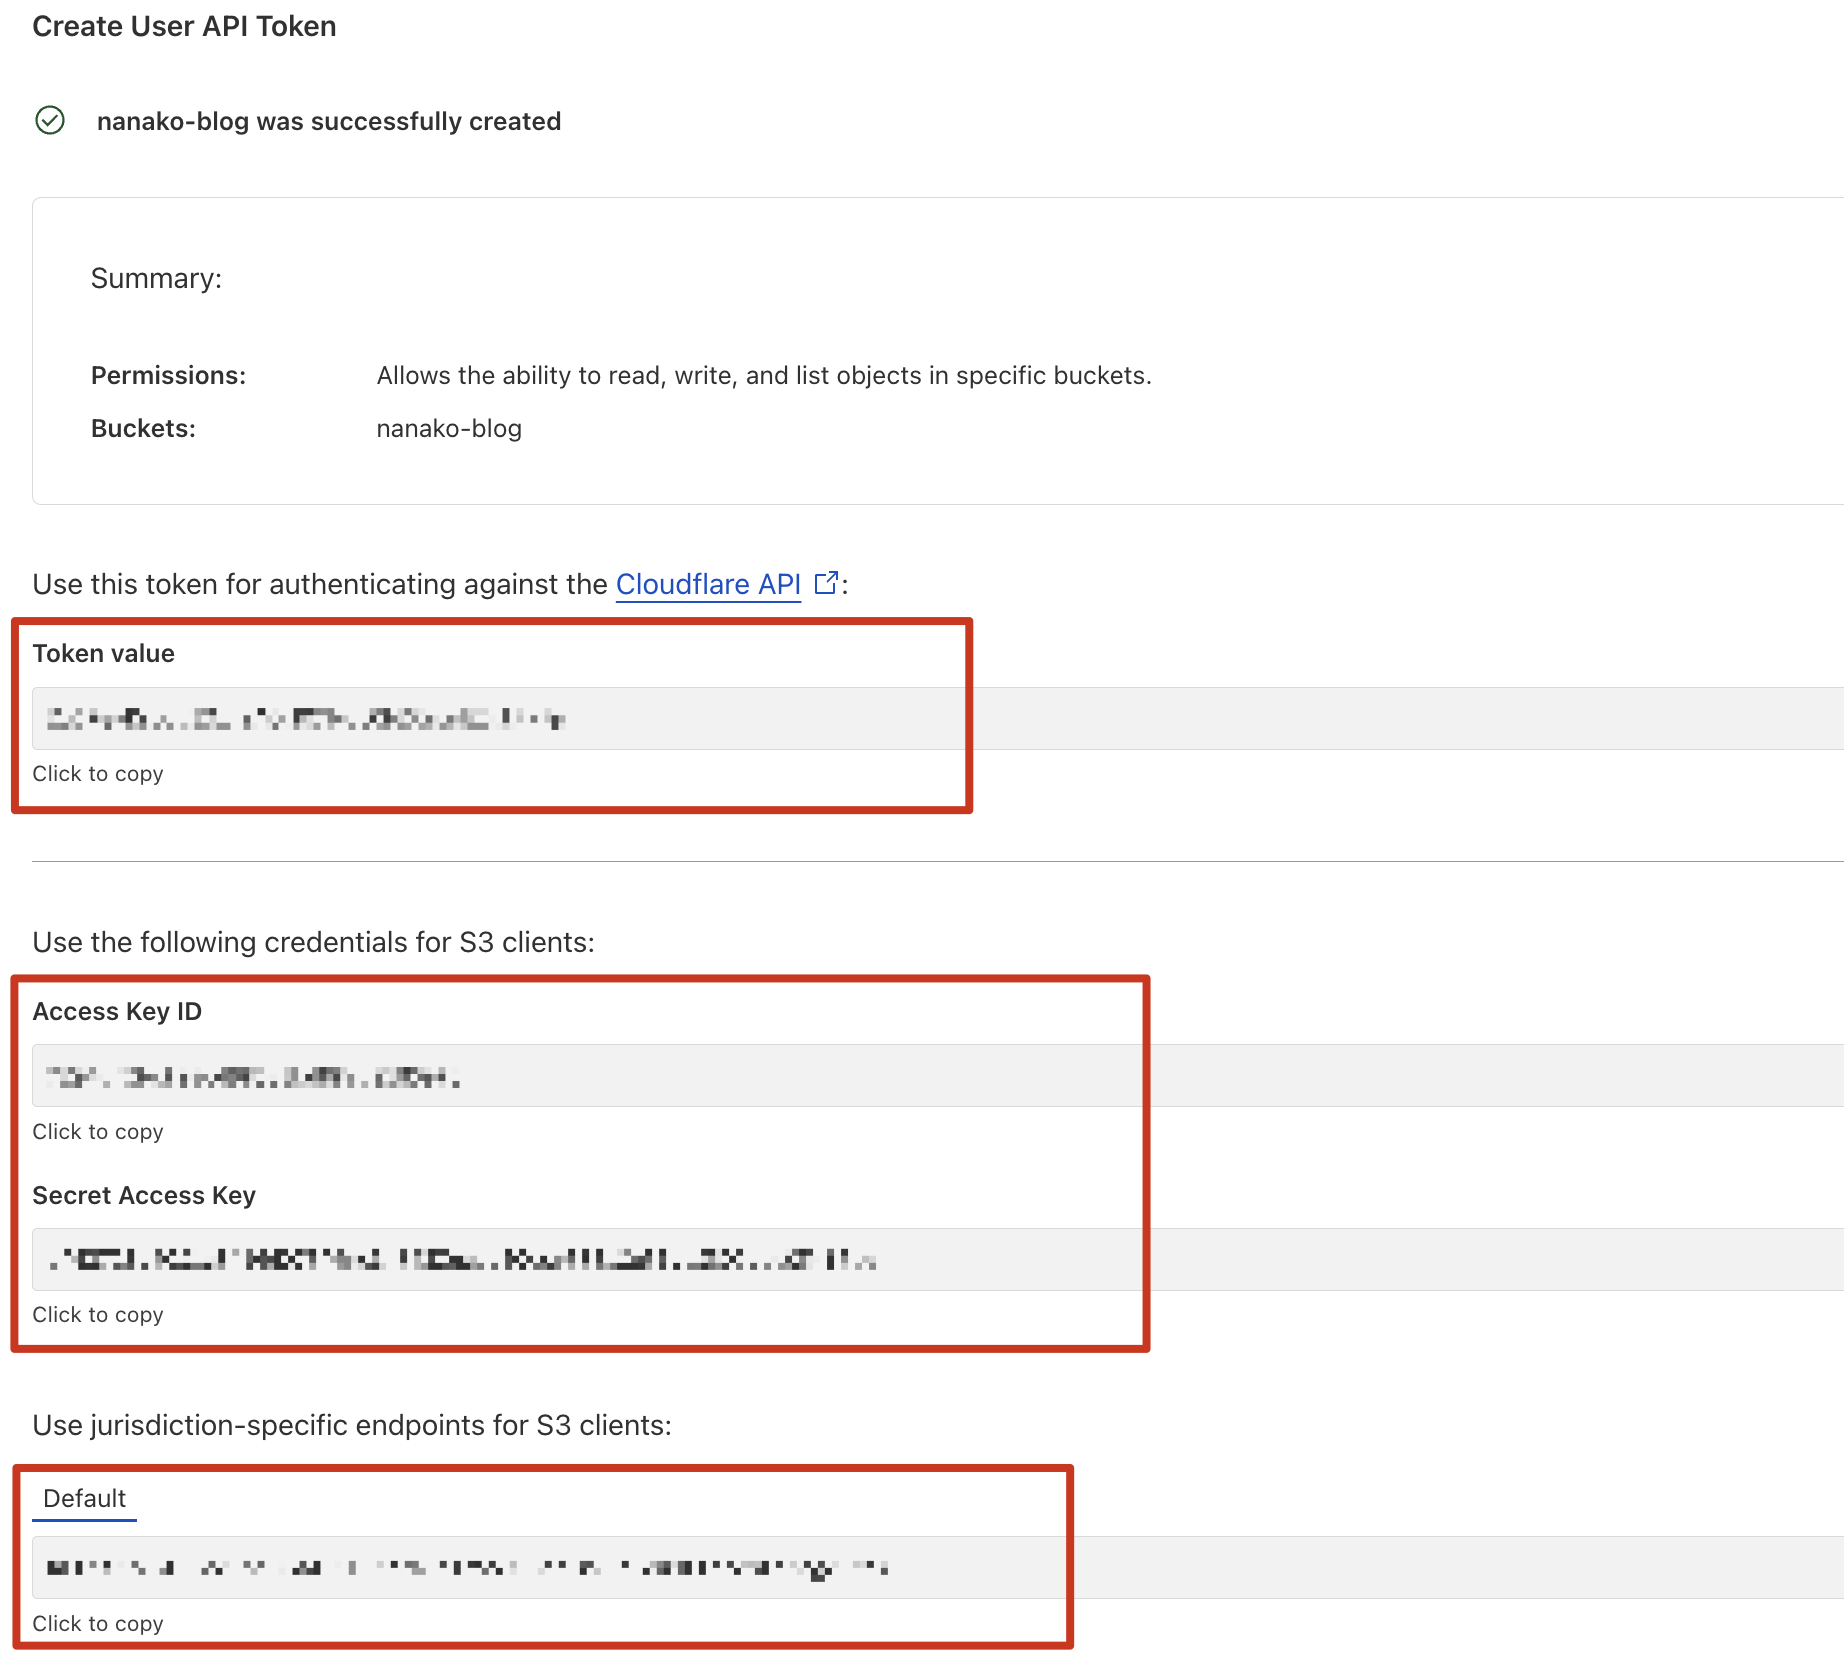Click the 'Access Key ID' label
This screenshot has width=1844, height=1656.
pyautogui.click(x=117, y=1012)
